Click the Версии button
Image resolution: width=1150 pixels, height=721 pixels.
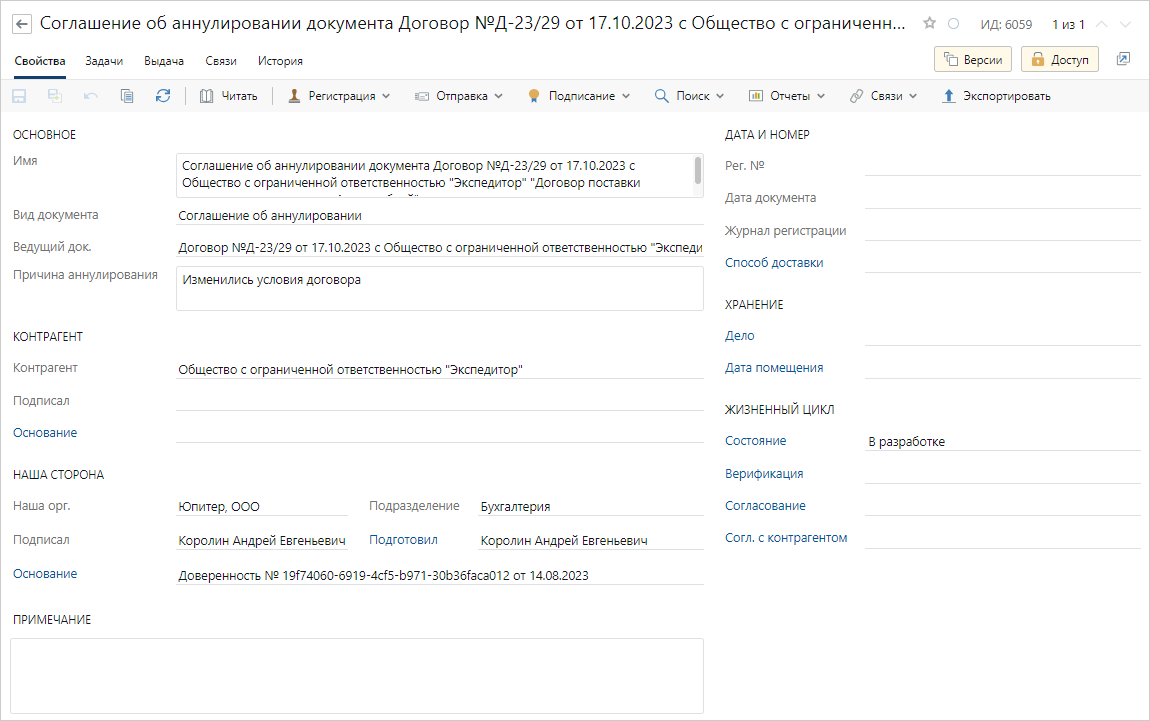click(x=973, y=60)
